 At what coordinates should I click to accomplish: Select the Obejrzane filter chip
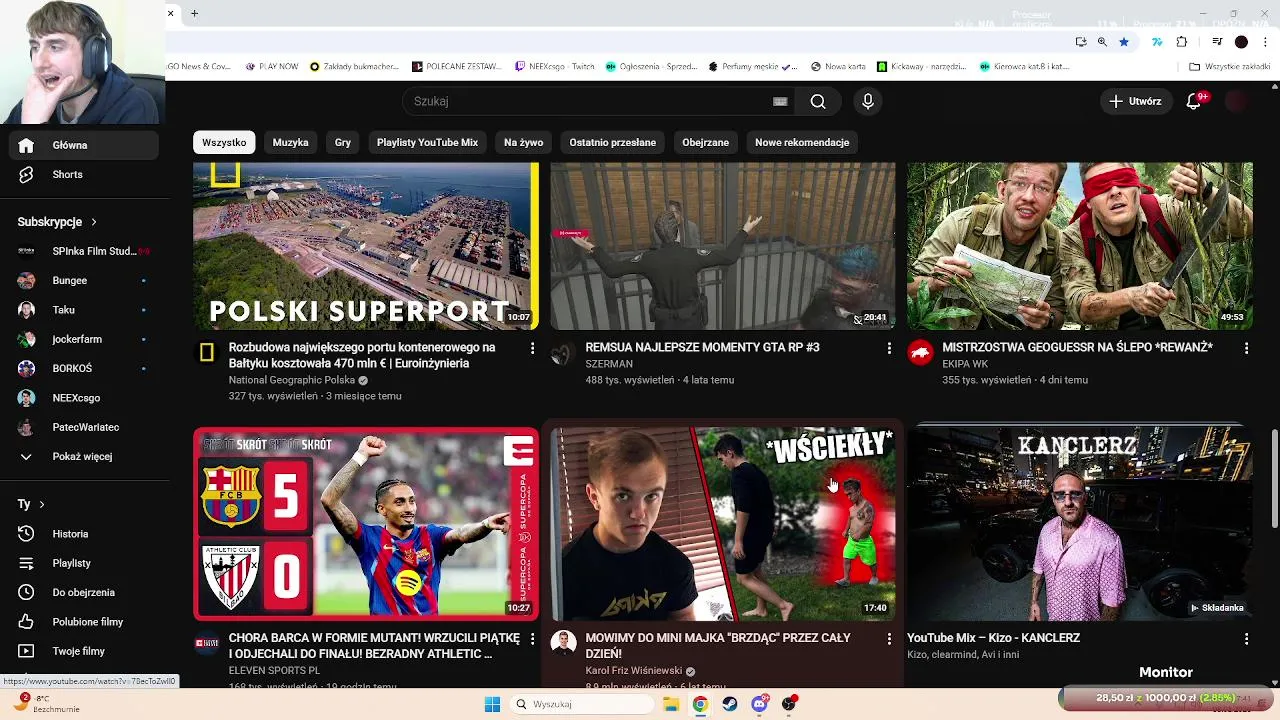click(706, 142)
